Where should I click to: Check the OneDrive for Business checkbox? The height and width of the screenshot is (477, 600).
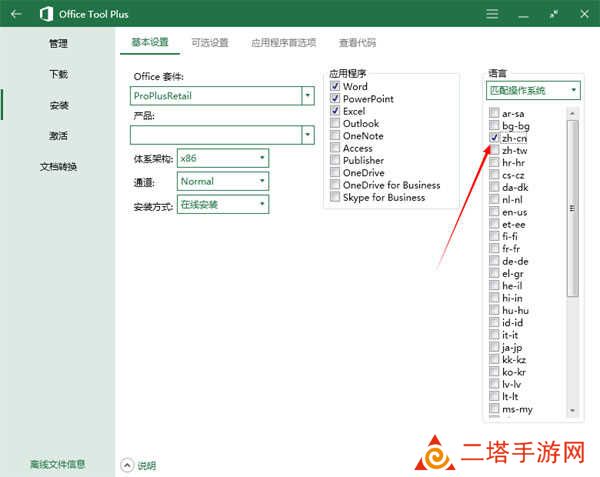coord(335,185)
